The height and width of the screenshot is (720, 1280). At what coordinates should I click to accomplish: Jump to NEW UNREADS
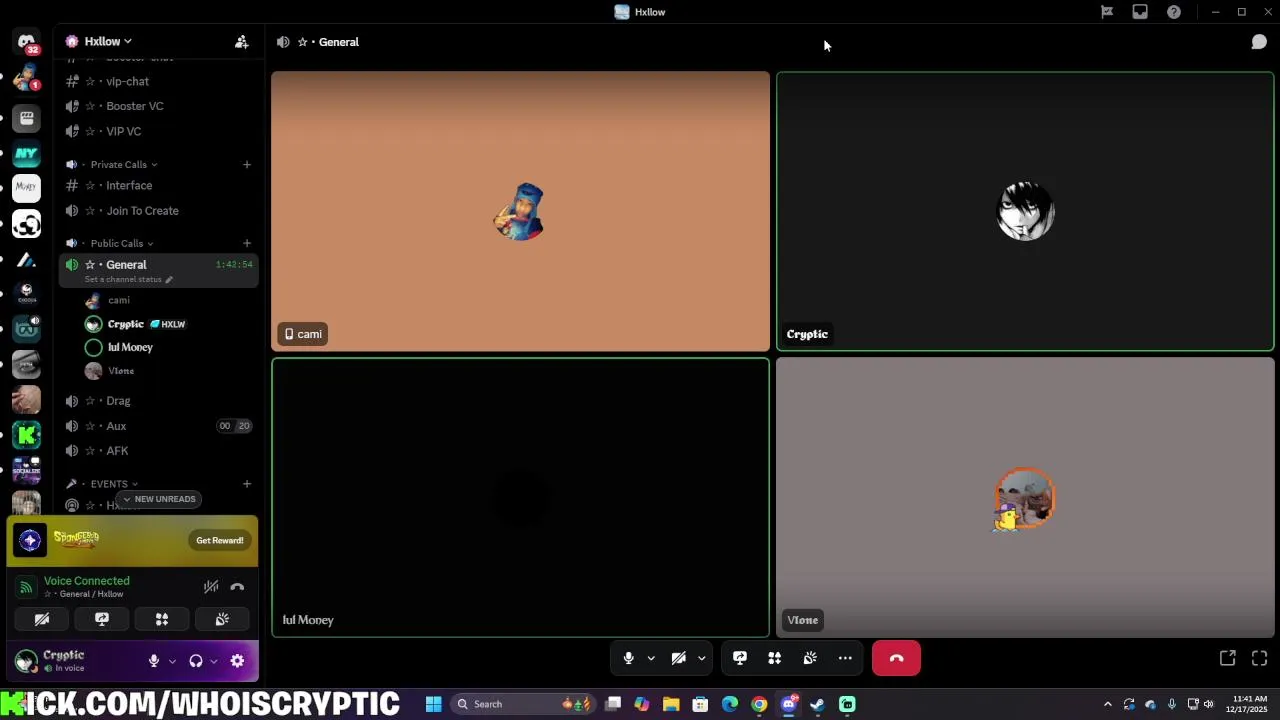158,499
